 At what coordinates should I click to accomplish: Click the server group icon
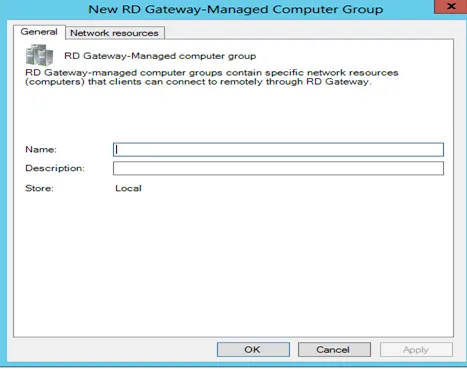[39, 55]
